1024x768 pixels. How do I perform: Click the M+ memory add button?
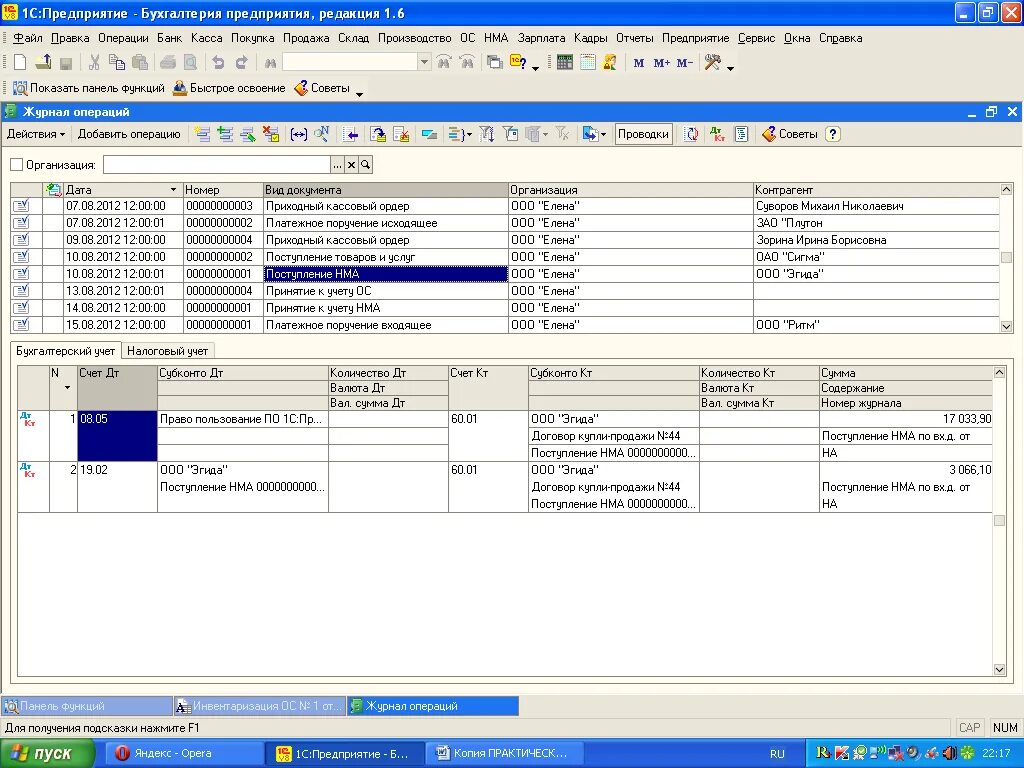pyautogui.click(x=662, y=63)
